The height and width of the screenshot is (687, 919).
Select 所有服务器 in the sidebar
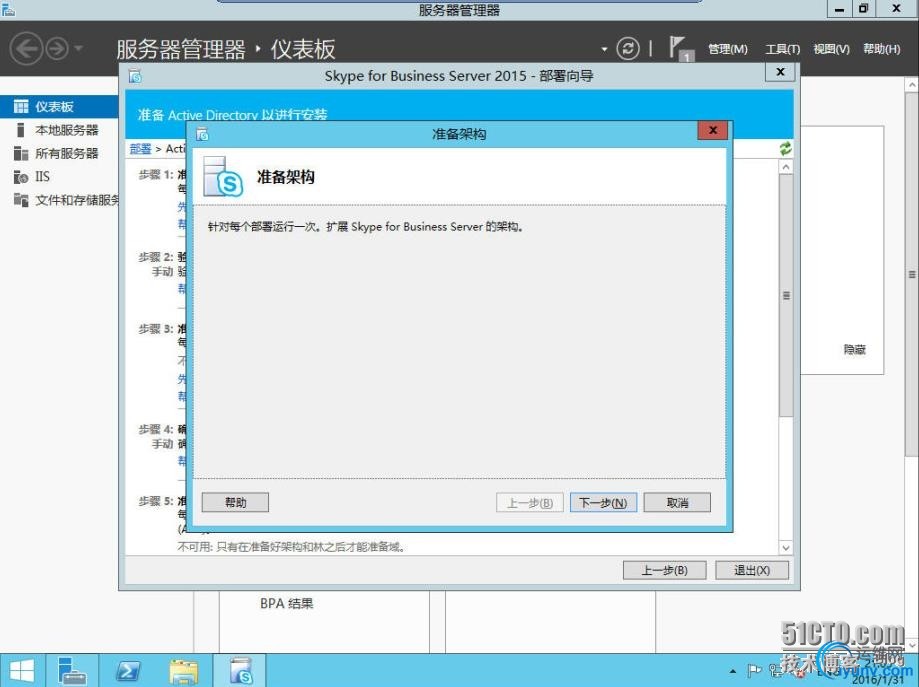click(x=59, y=154)
